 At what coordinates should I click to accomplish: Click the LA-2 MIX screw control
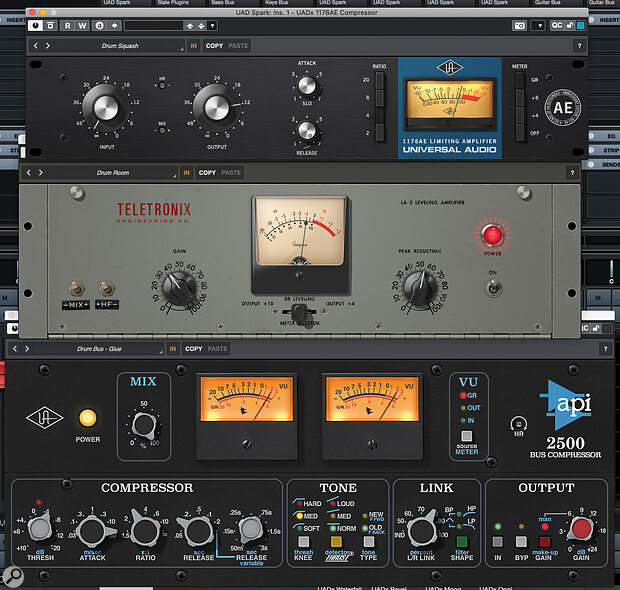77,289
